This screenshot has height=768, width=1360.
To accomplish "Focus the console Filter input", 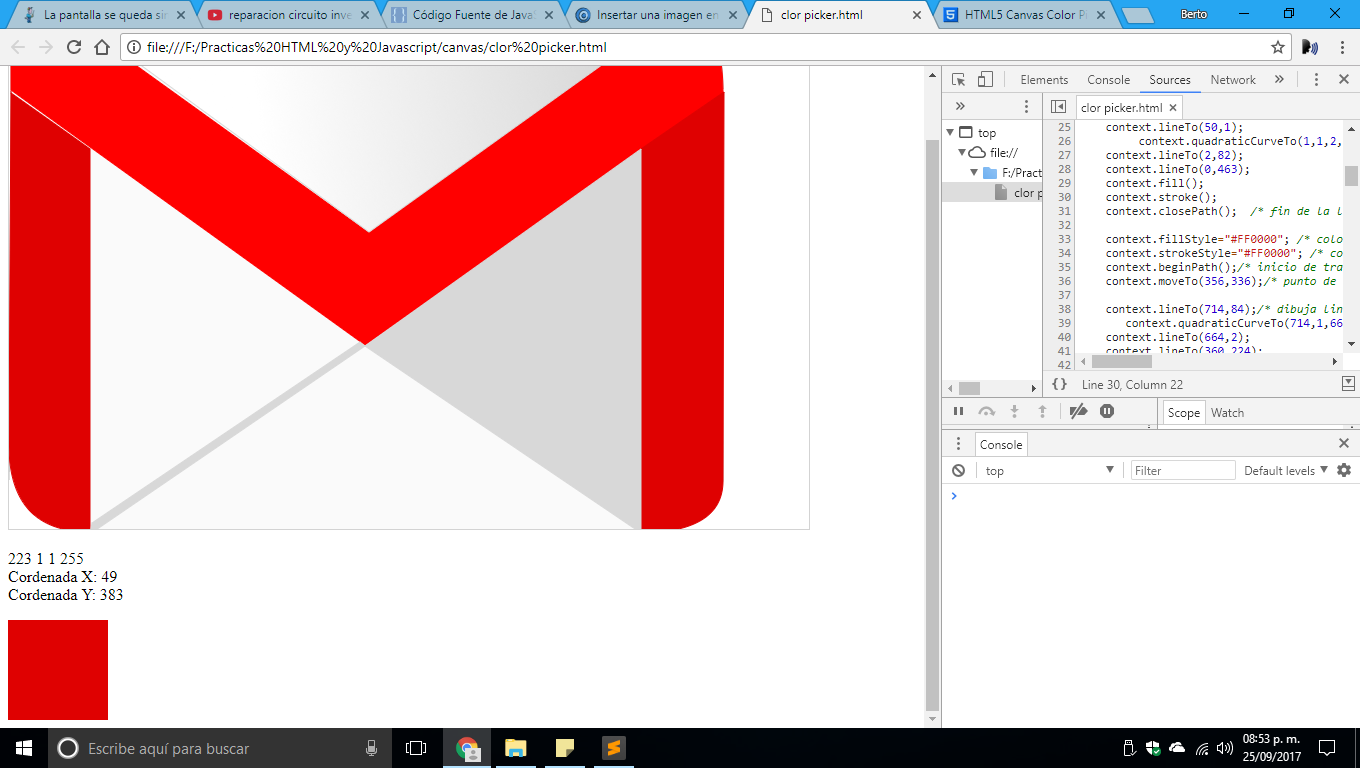I will (x=1183, y=470).
